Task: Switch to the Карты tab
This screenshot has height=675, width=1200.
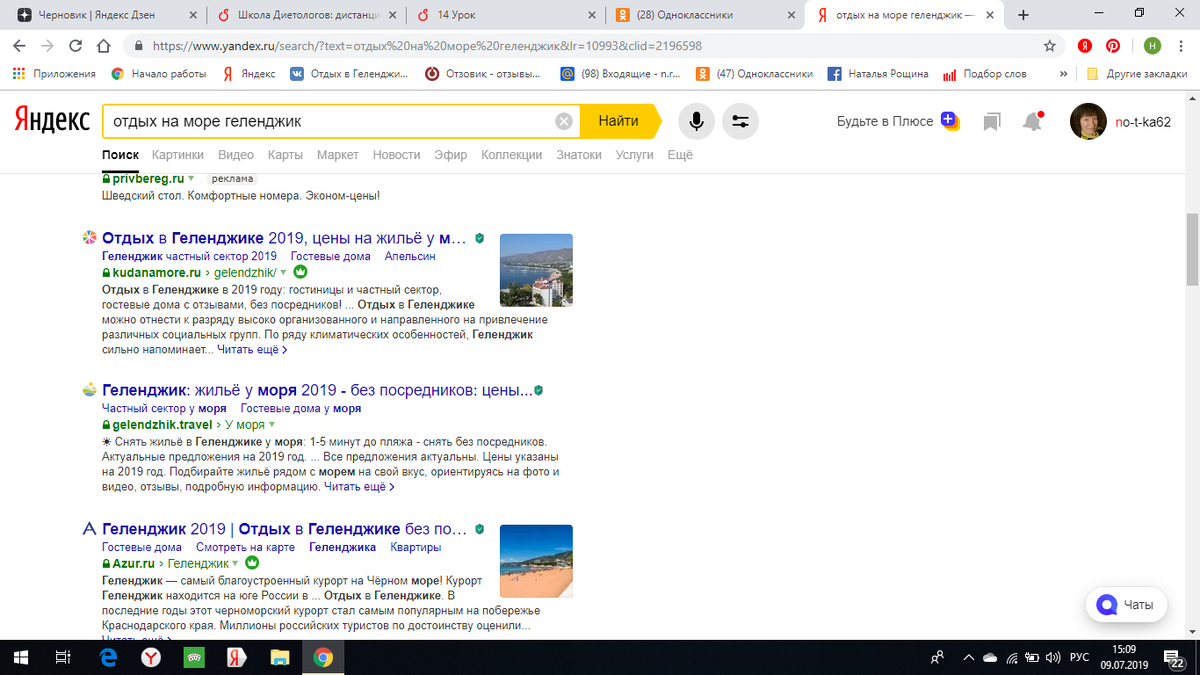Action: point(285,155)
